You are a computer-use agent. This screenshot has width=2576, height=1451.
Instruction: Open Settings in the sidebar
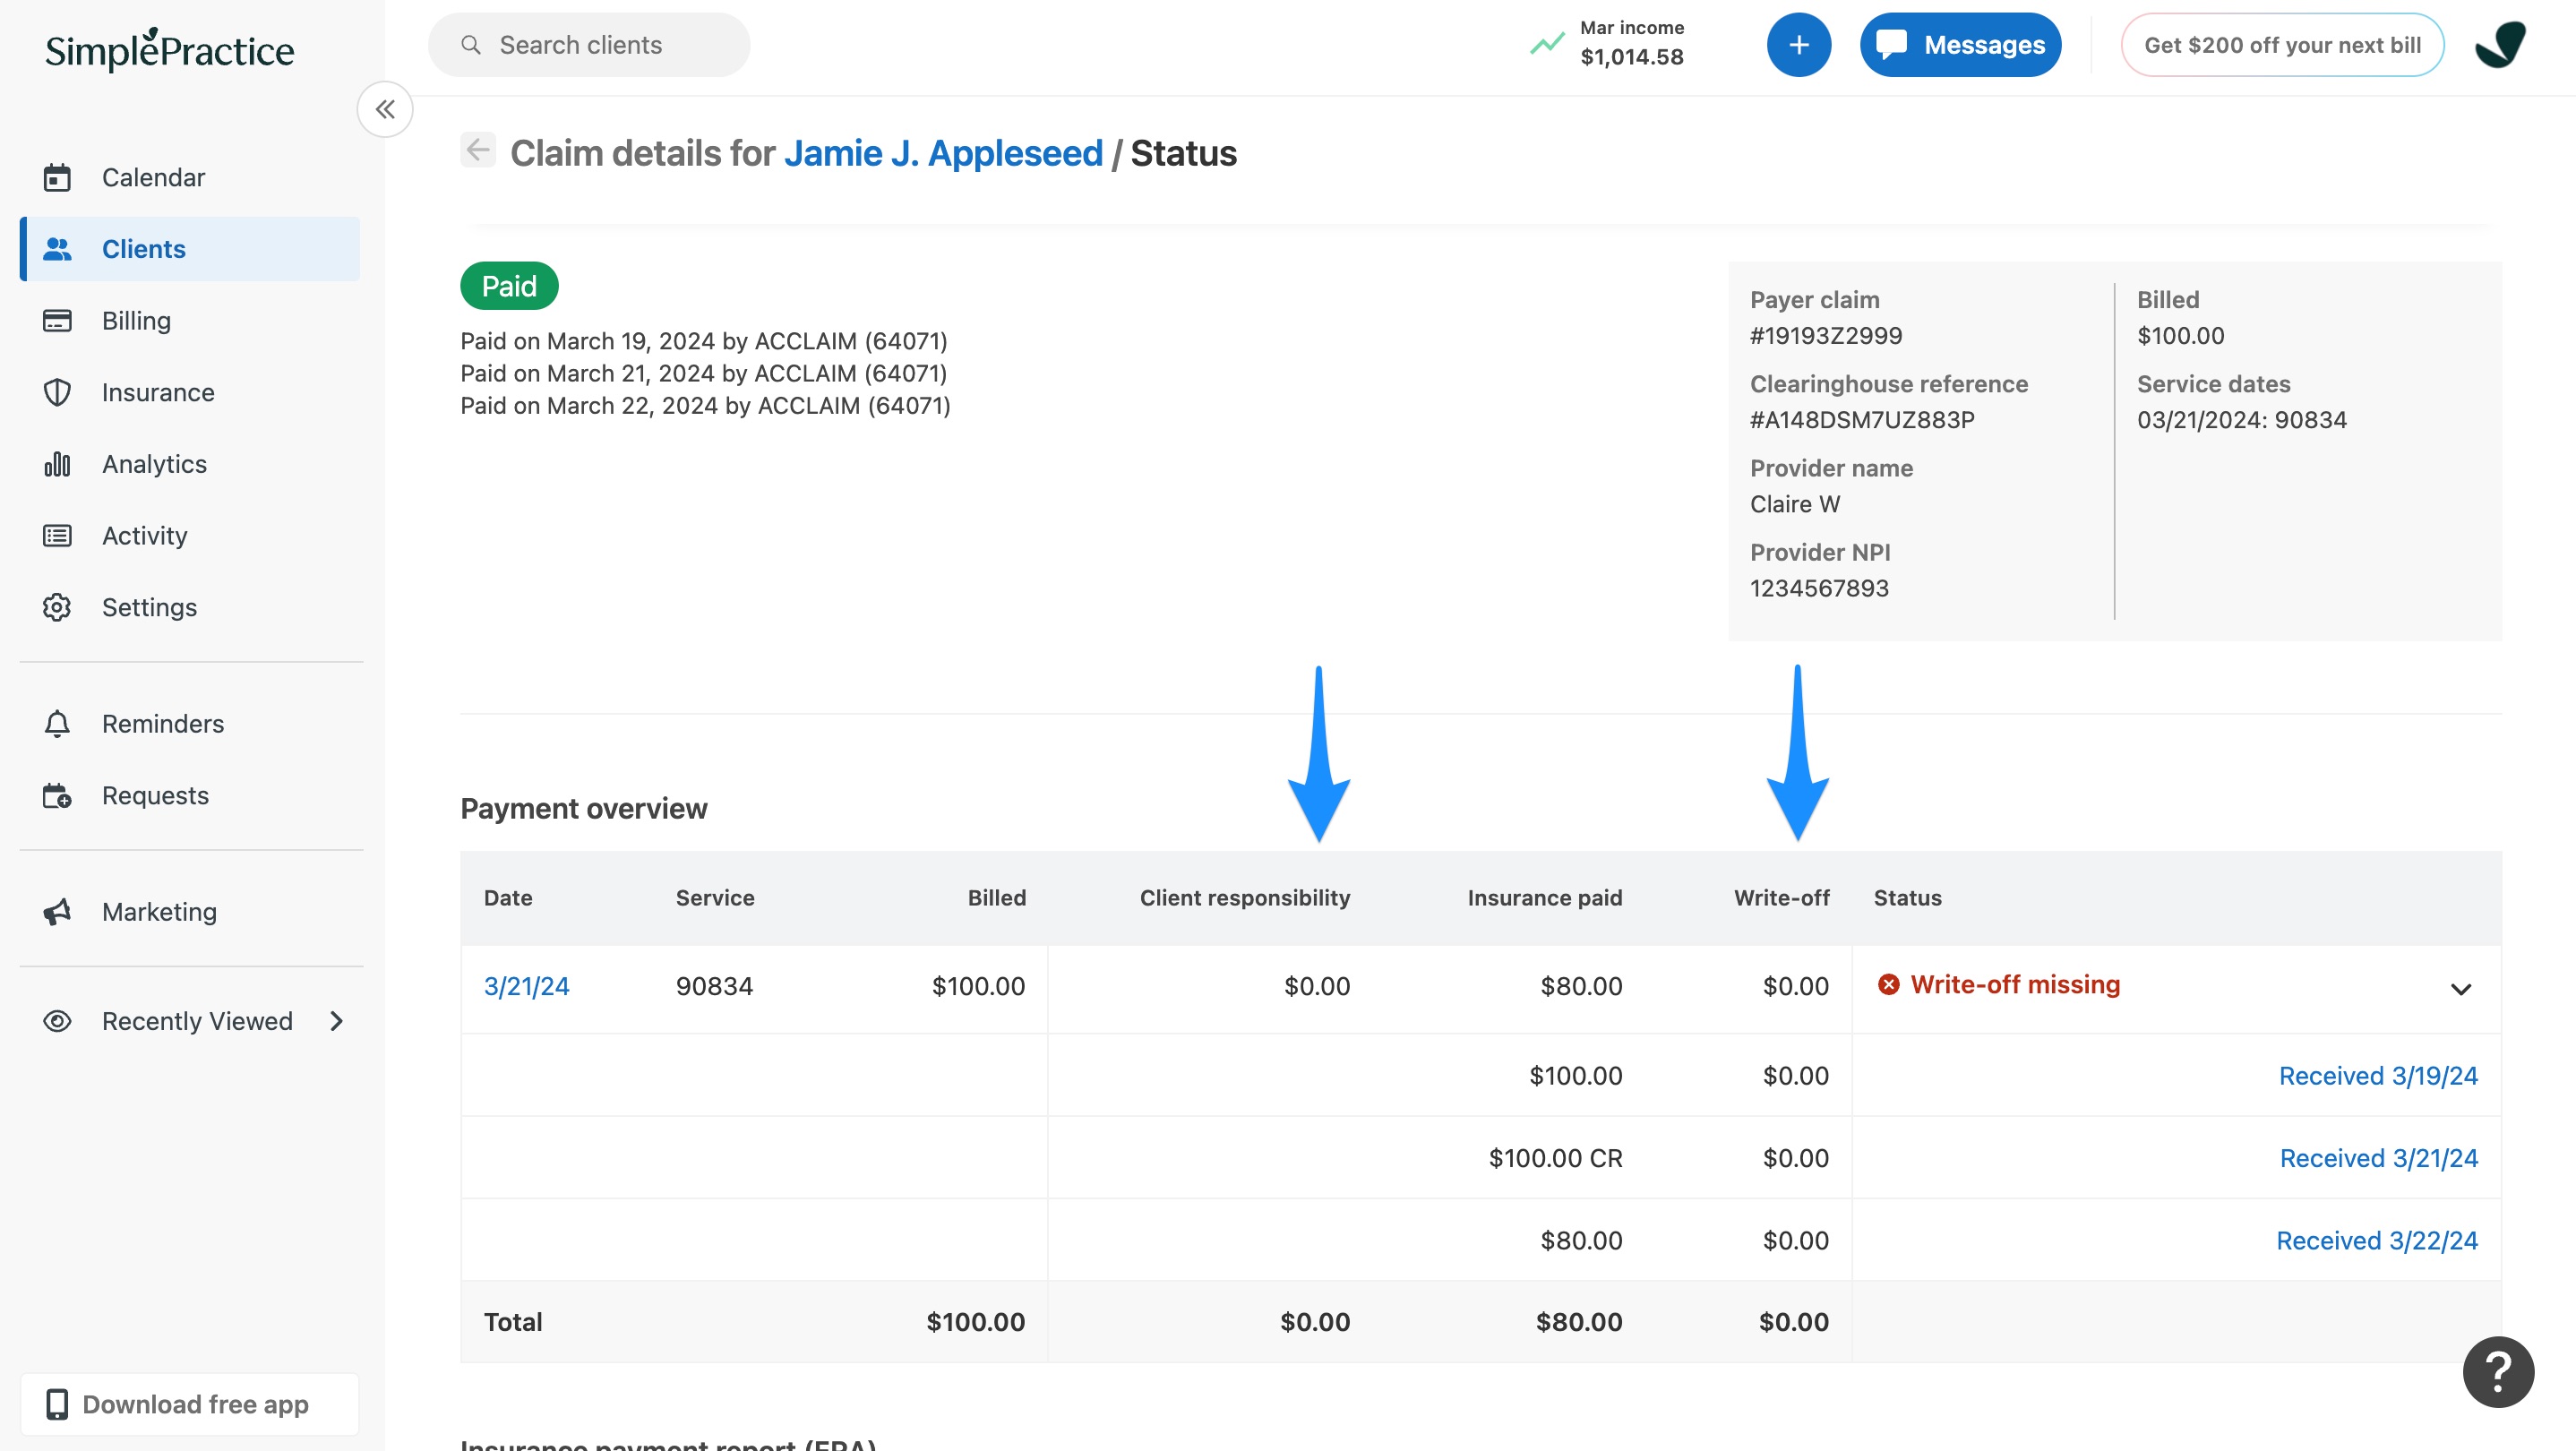[x=190, y=607]
